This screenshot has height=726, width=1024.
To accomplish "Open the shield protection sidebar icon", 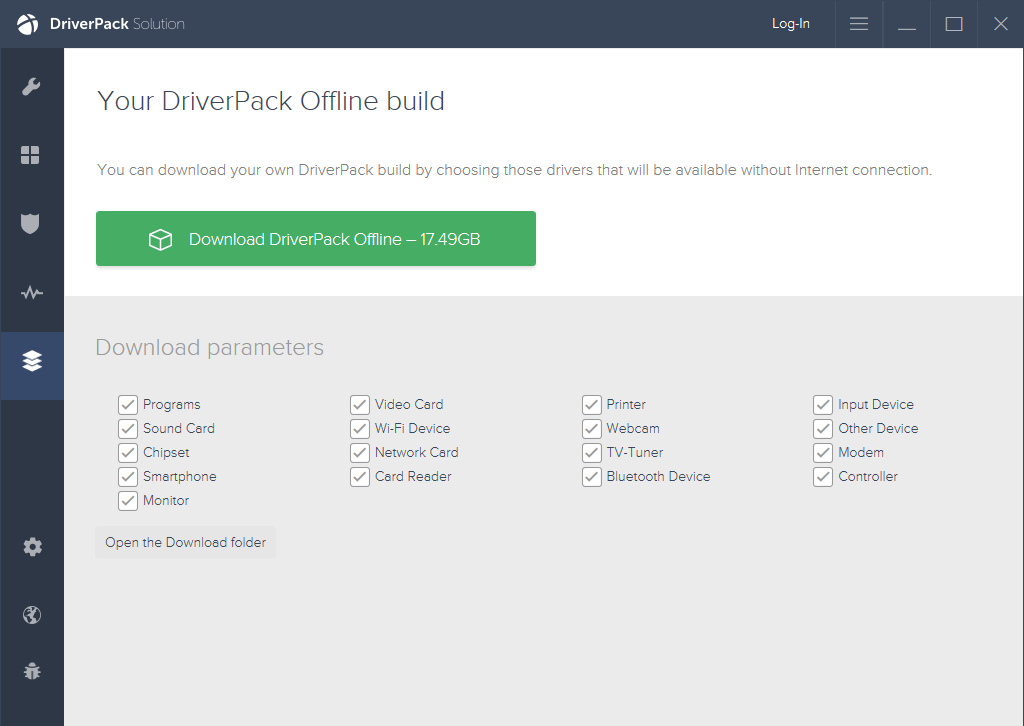I will point(30,223).
